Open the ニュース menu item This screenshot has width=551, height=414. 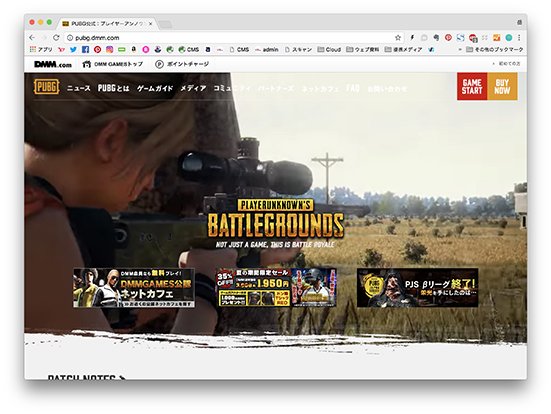79,88
